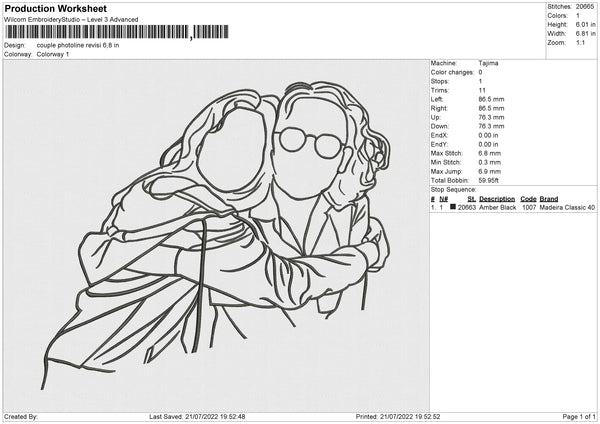Click the thread code 1007
600x424 pixels.
[x=529, y=207]
